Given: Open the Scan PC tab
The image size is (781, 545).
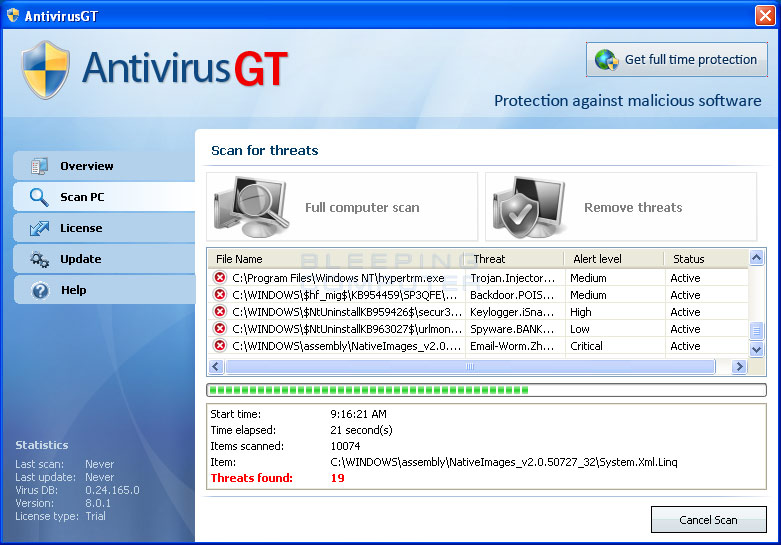Looking at the screenshot, I should point(81,197).
